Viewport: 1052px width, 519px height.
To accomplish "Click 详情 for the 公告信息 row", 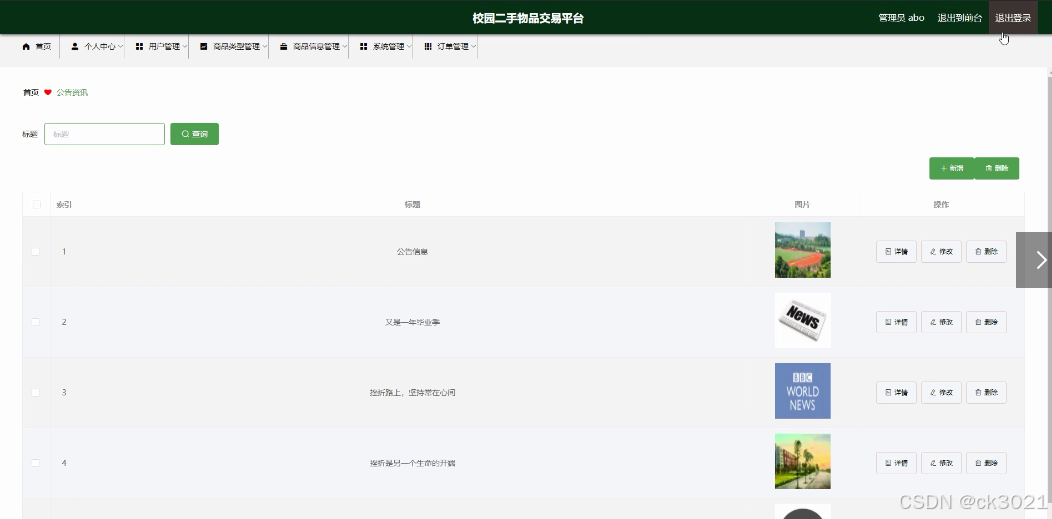I will coord(896,251).
